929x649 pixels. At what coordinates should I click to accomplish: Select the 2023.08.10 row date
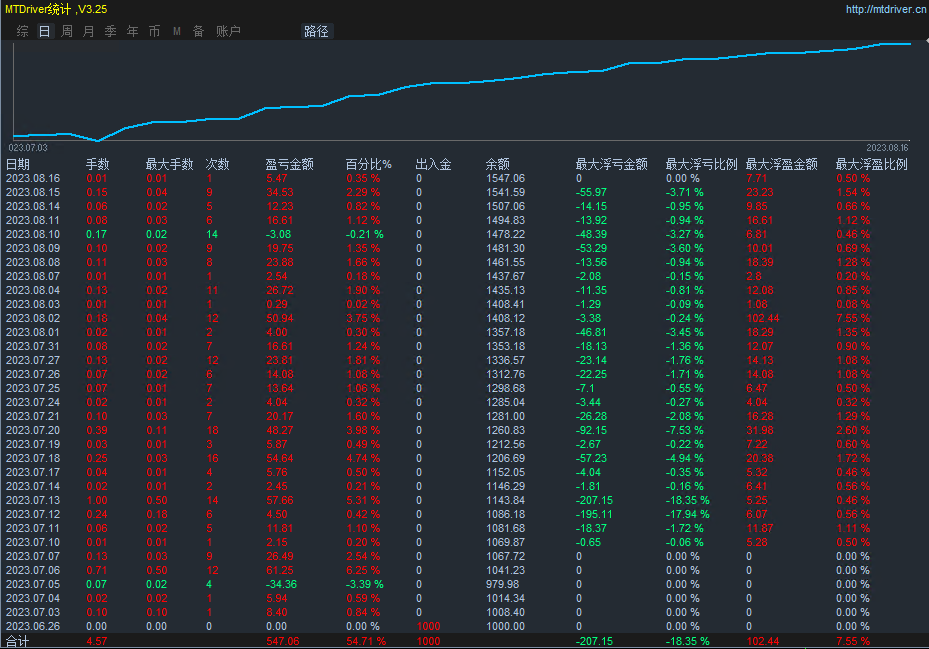click(x=33, y=234)
